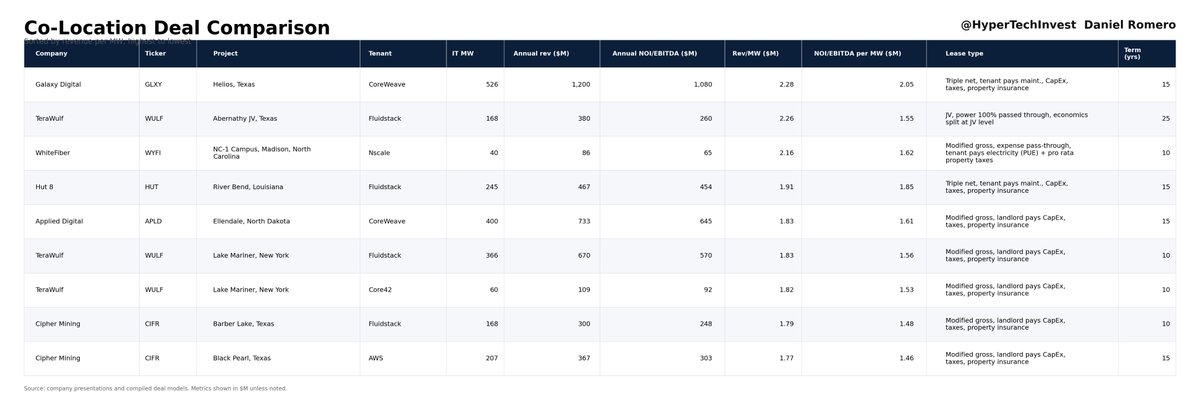The image size is (1200, 400).
Task: Click the 1,080 NOI/EBITDA value
Action: click(x=703, y=85)
